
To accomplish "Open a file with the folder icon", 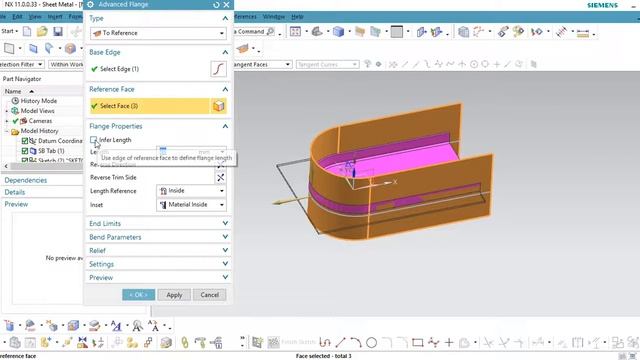I will [x=42, y=31].
